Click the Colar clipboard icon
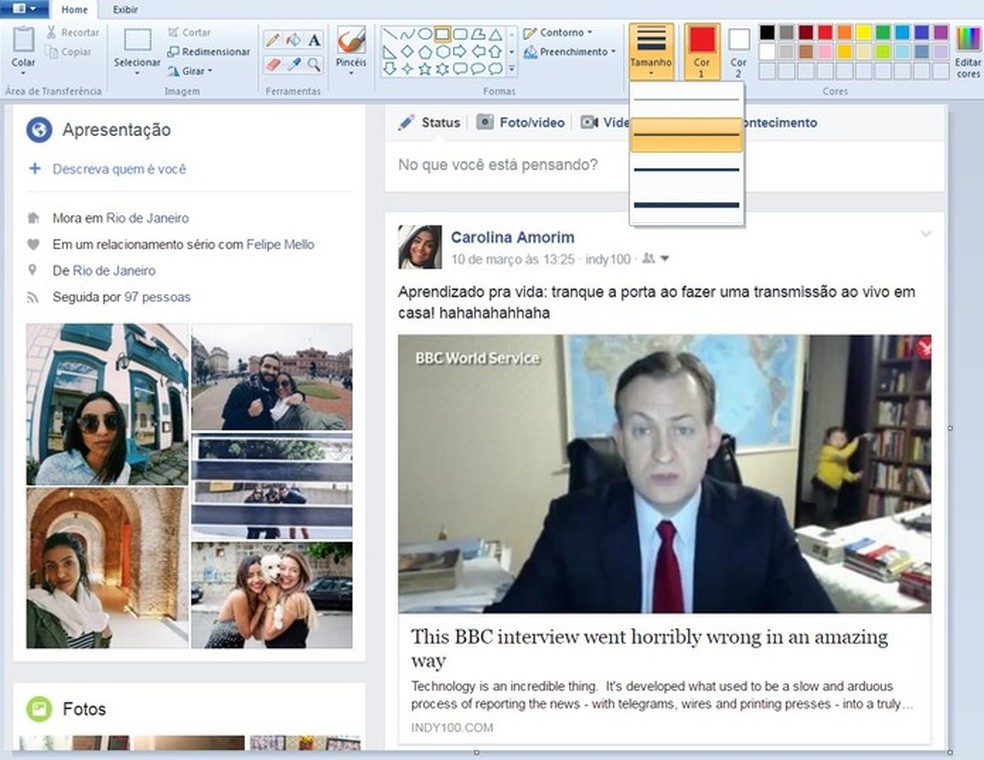The height and width of the screenshot is (760, 984). click(23, 40)
